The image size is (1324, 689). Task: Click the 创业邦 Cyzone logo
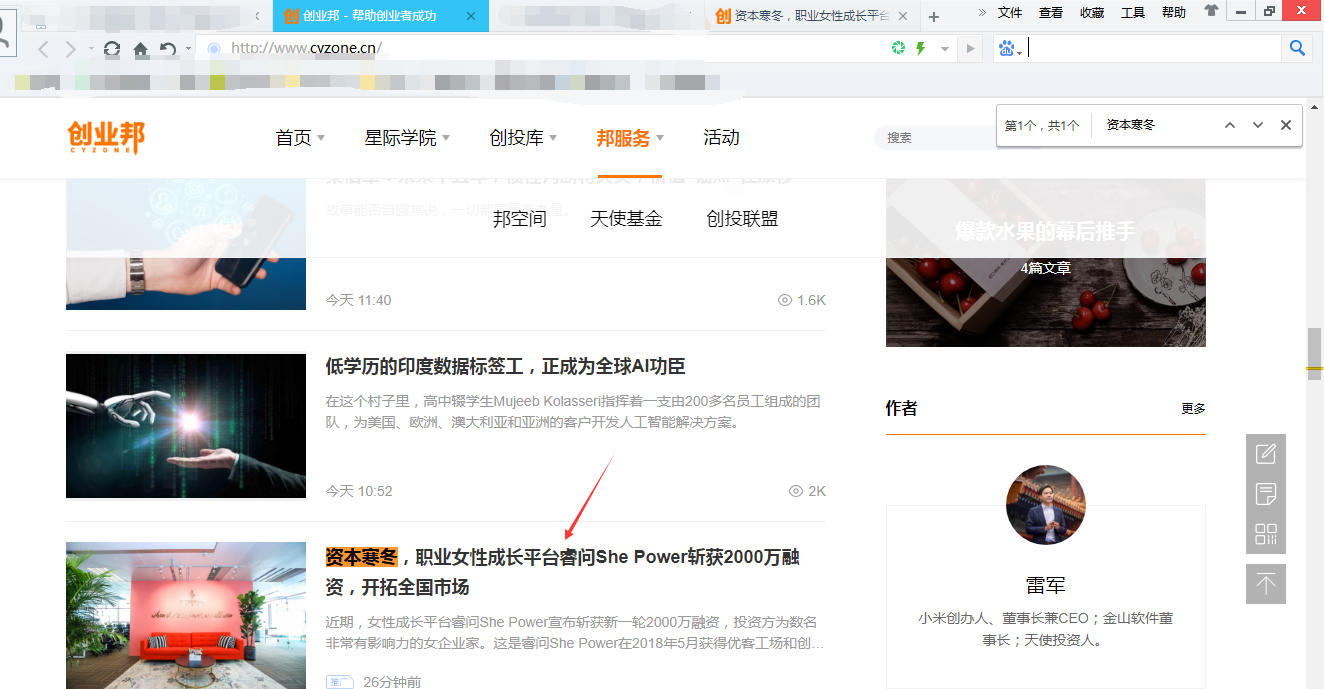pos(106,138)
